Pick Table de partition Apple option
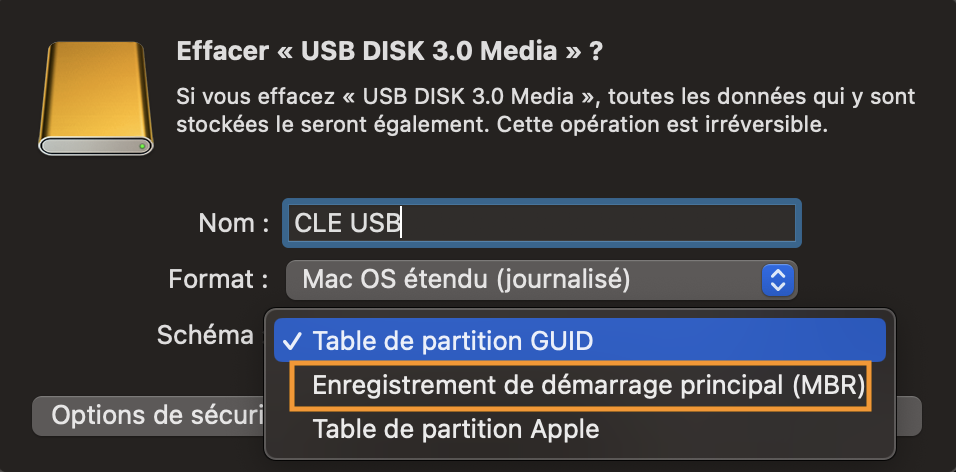 [x=456, y=430]
